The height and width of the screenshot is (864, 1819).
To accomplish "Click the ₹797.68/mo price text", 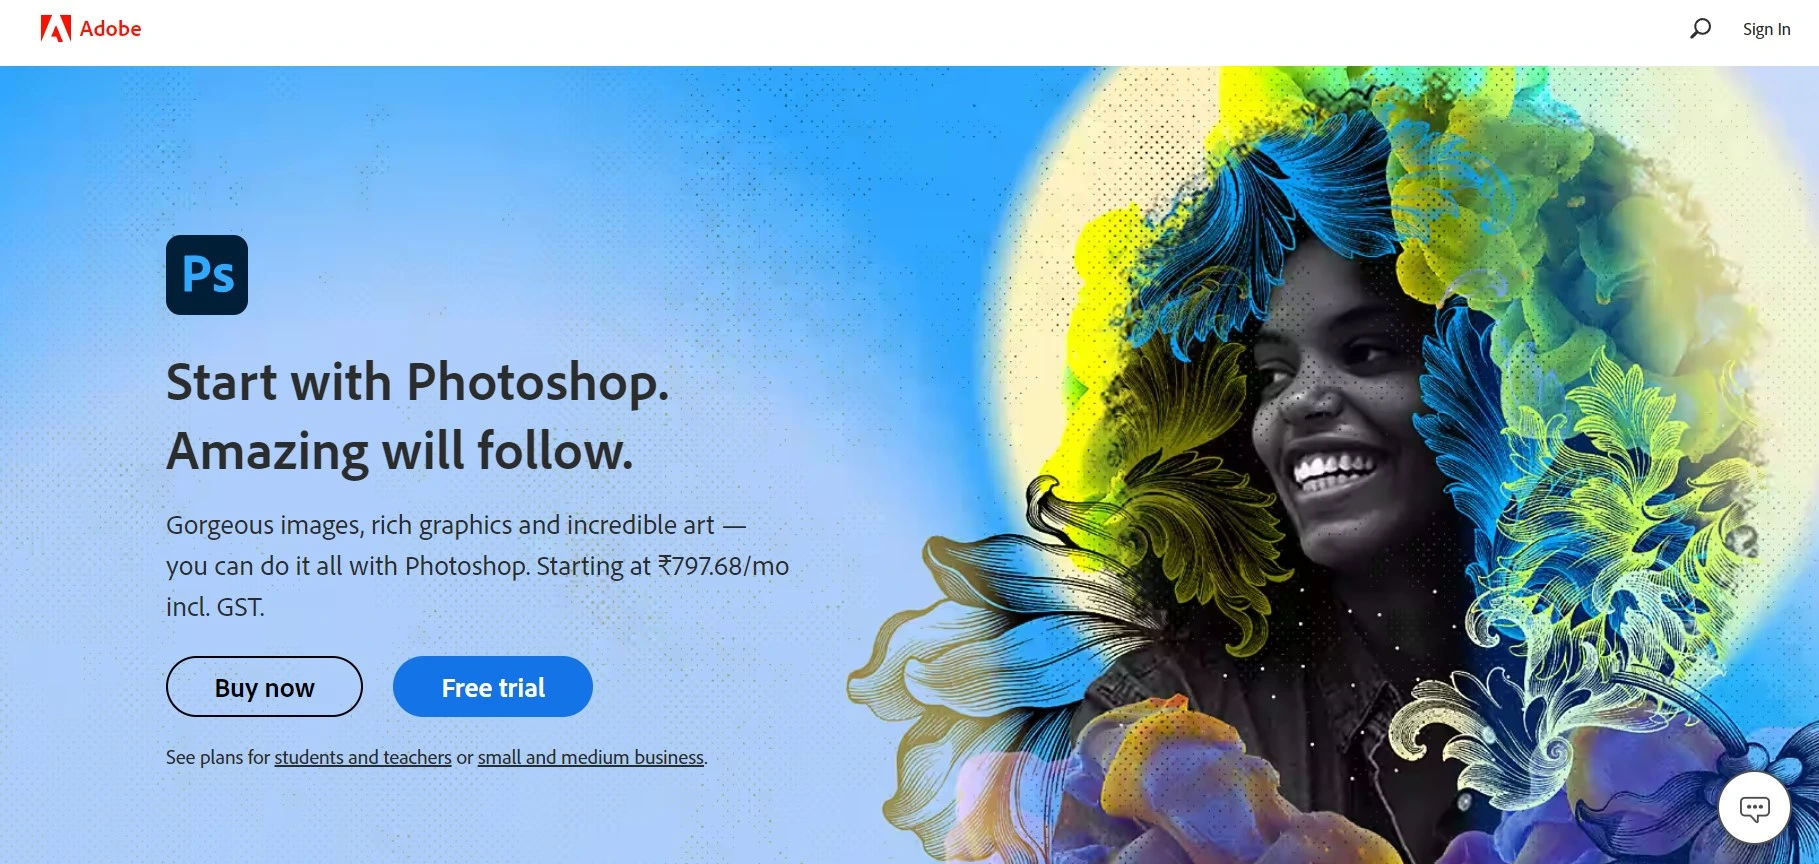I will coord(723,566).
